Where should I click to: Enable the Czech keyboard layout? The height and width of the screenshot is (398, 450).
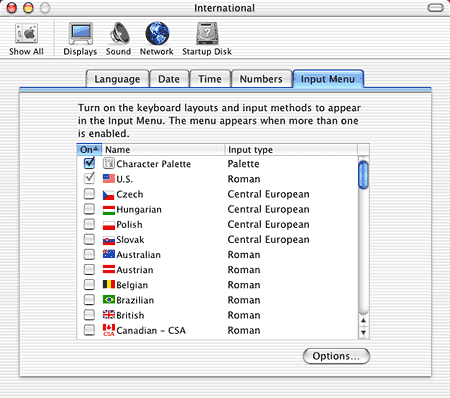pos(89,194)
